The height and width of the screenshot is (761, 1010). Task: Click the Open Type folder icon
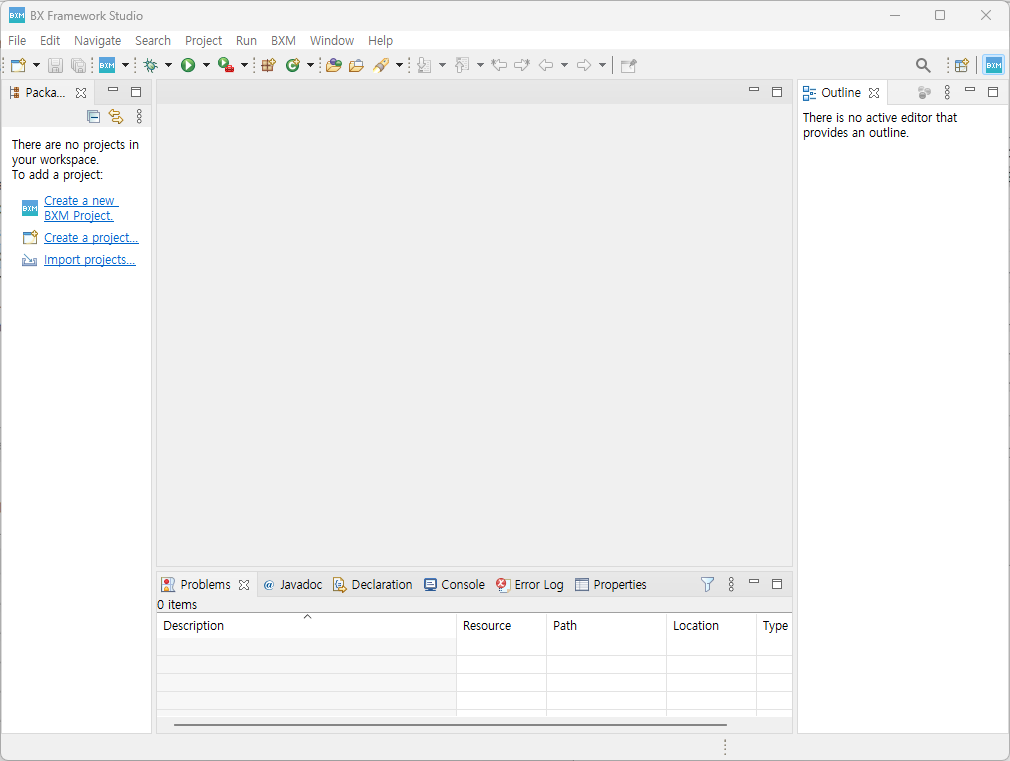click(x=334, y=65)
